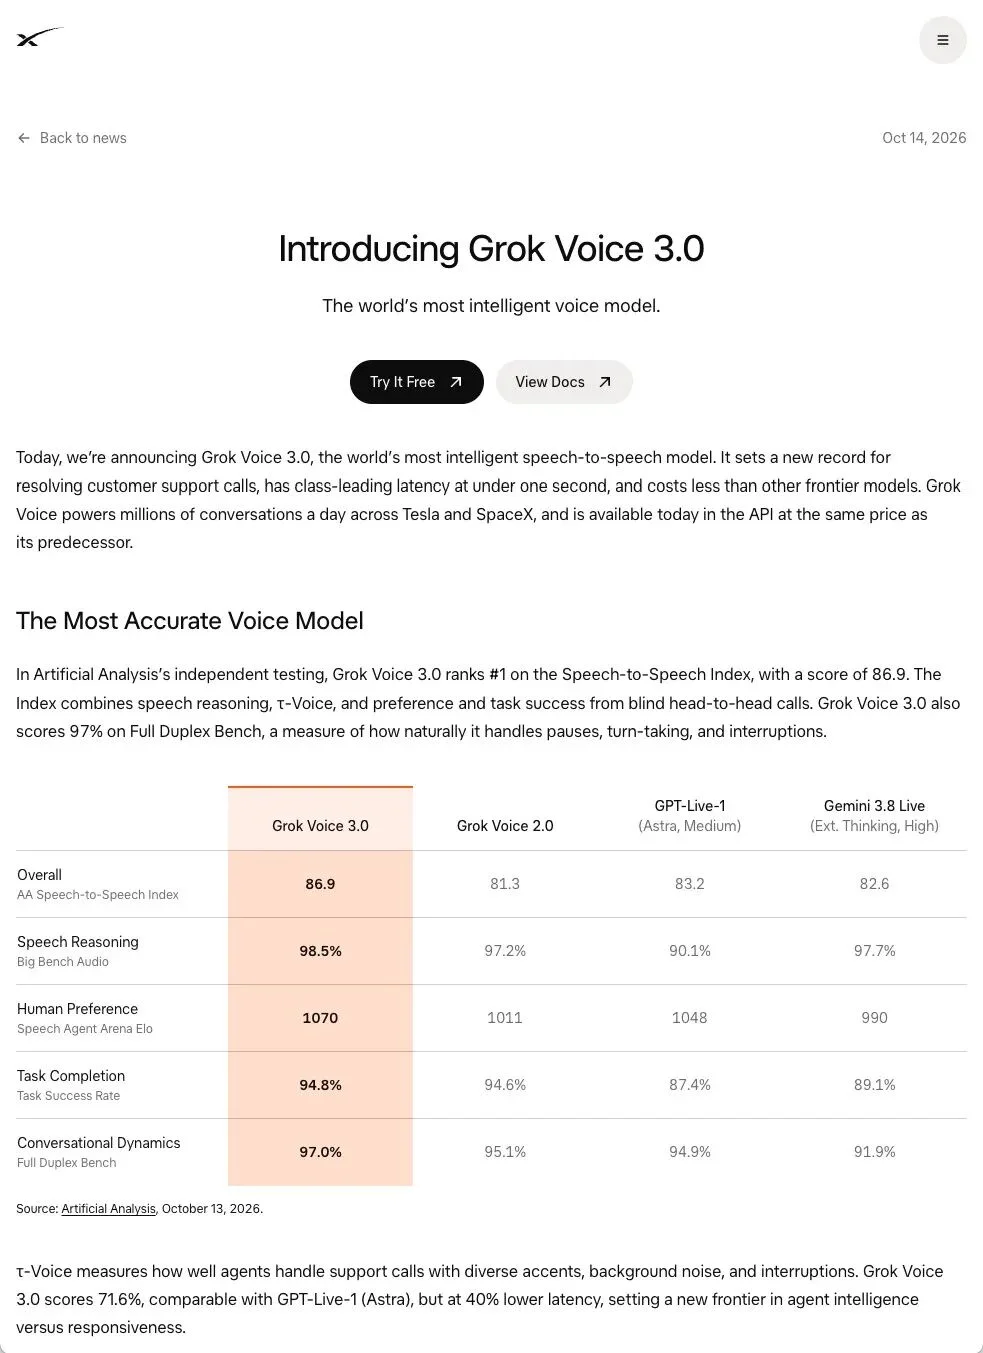Click the GPT-Live-1 column header
Viewport: 983px width, 1353px height.
point(690,816)
